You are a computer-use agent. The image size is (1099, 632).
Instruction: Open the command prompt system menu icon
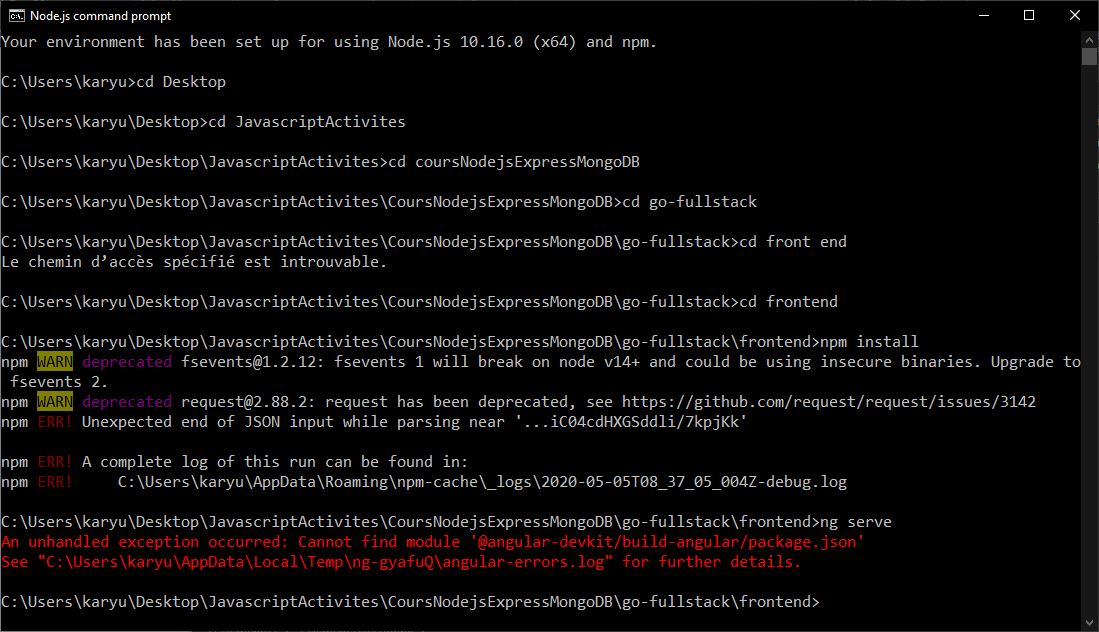(16, 15)
